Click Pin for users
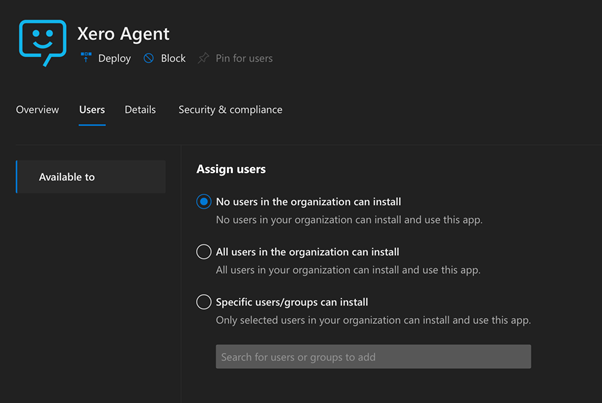Image resolution: width=602 pixels, height=403 pixels. point(244,58)
